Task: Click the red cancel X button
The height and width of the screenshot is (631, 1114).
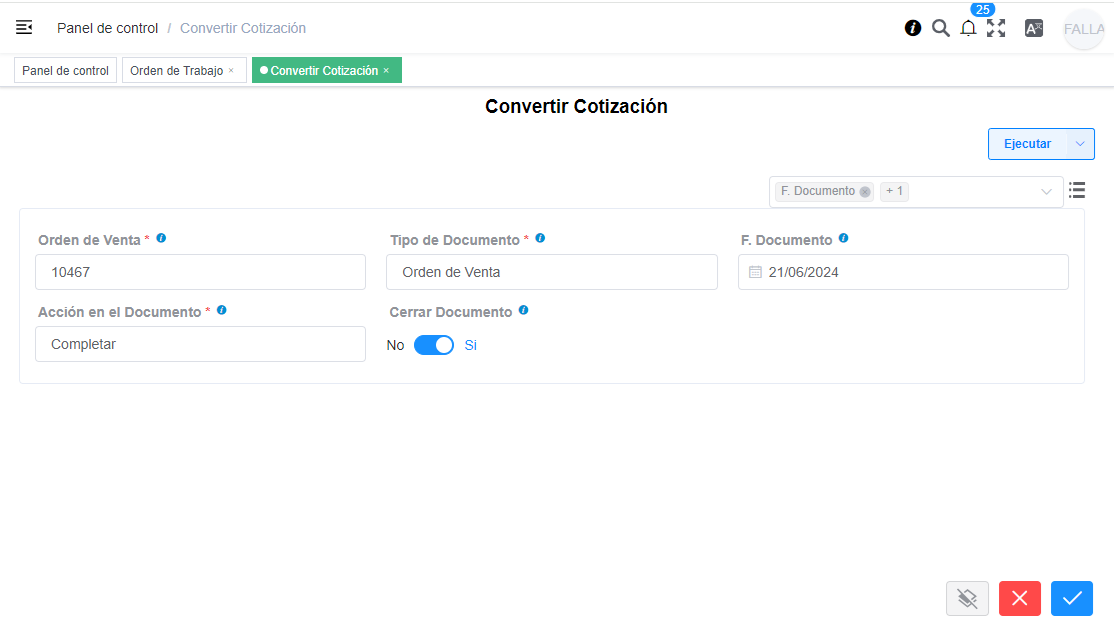Action: point(1019,598)
